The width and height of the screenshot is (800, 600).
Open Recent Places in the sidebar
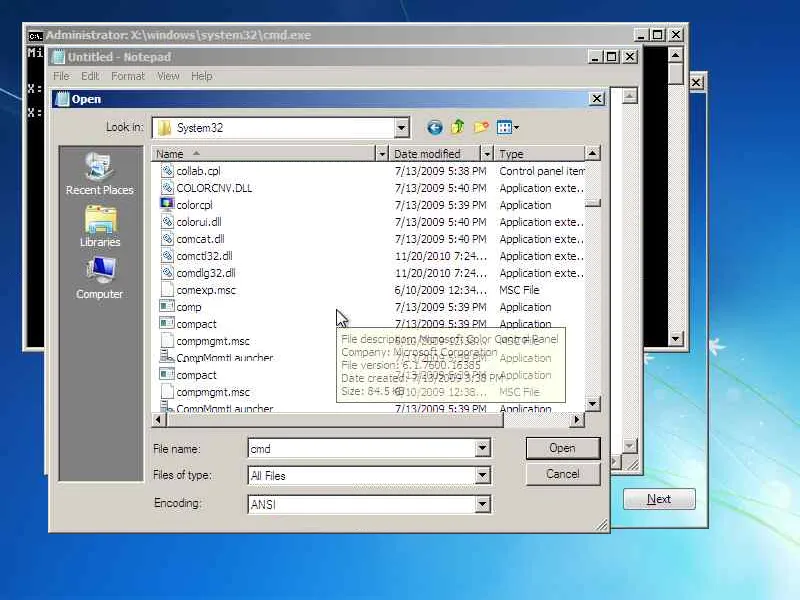click(x=99, y=174)
